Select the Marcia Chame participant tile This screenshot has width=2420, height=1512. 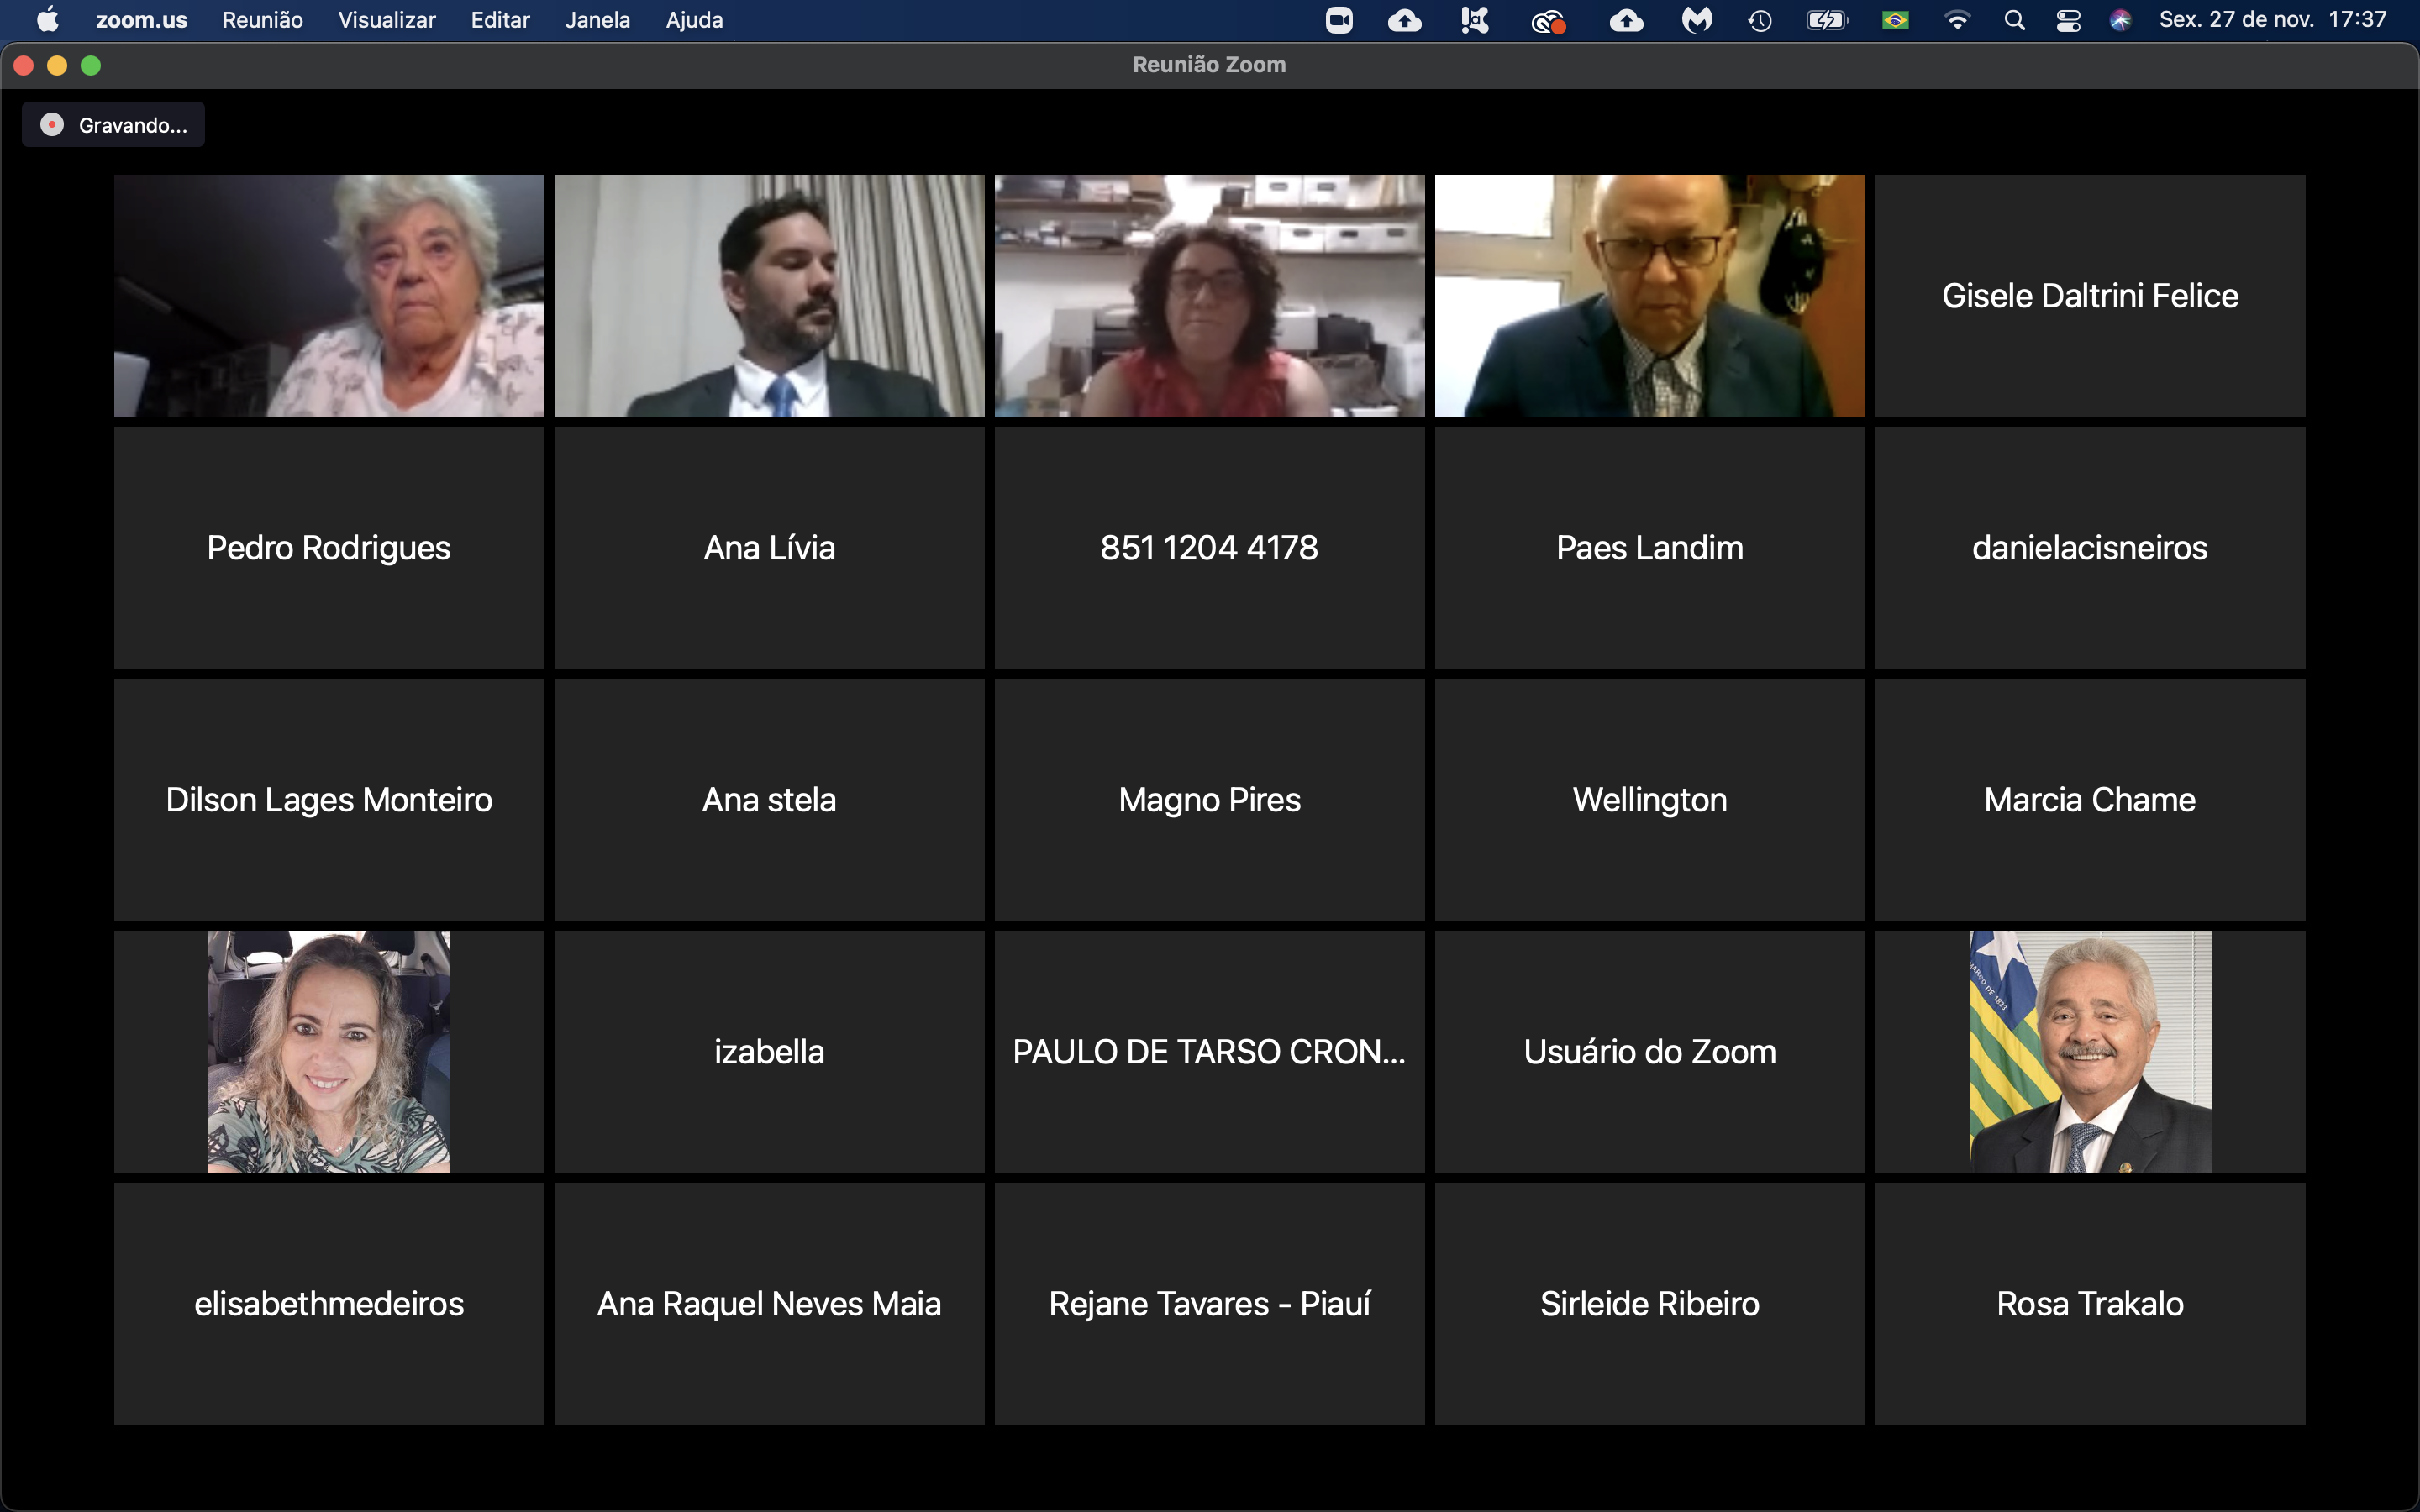[2090, 799]
